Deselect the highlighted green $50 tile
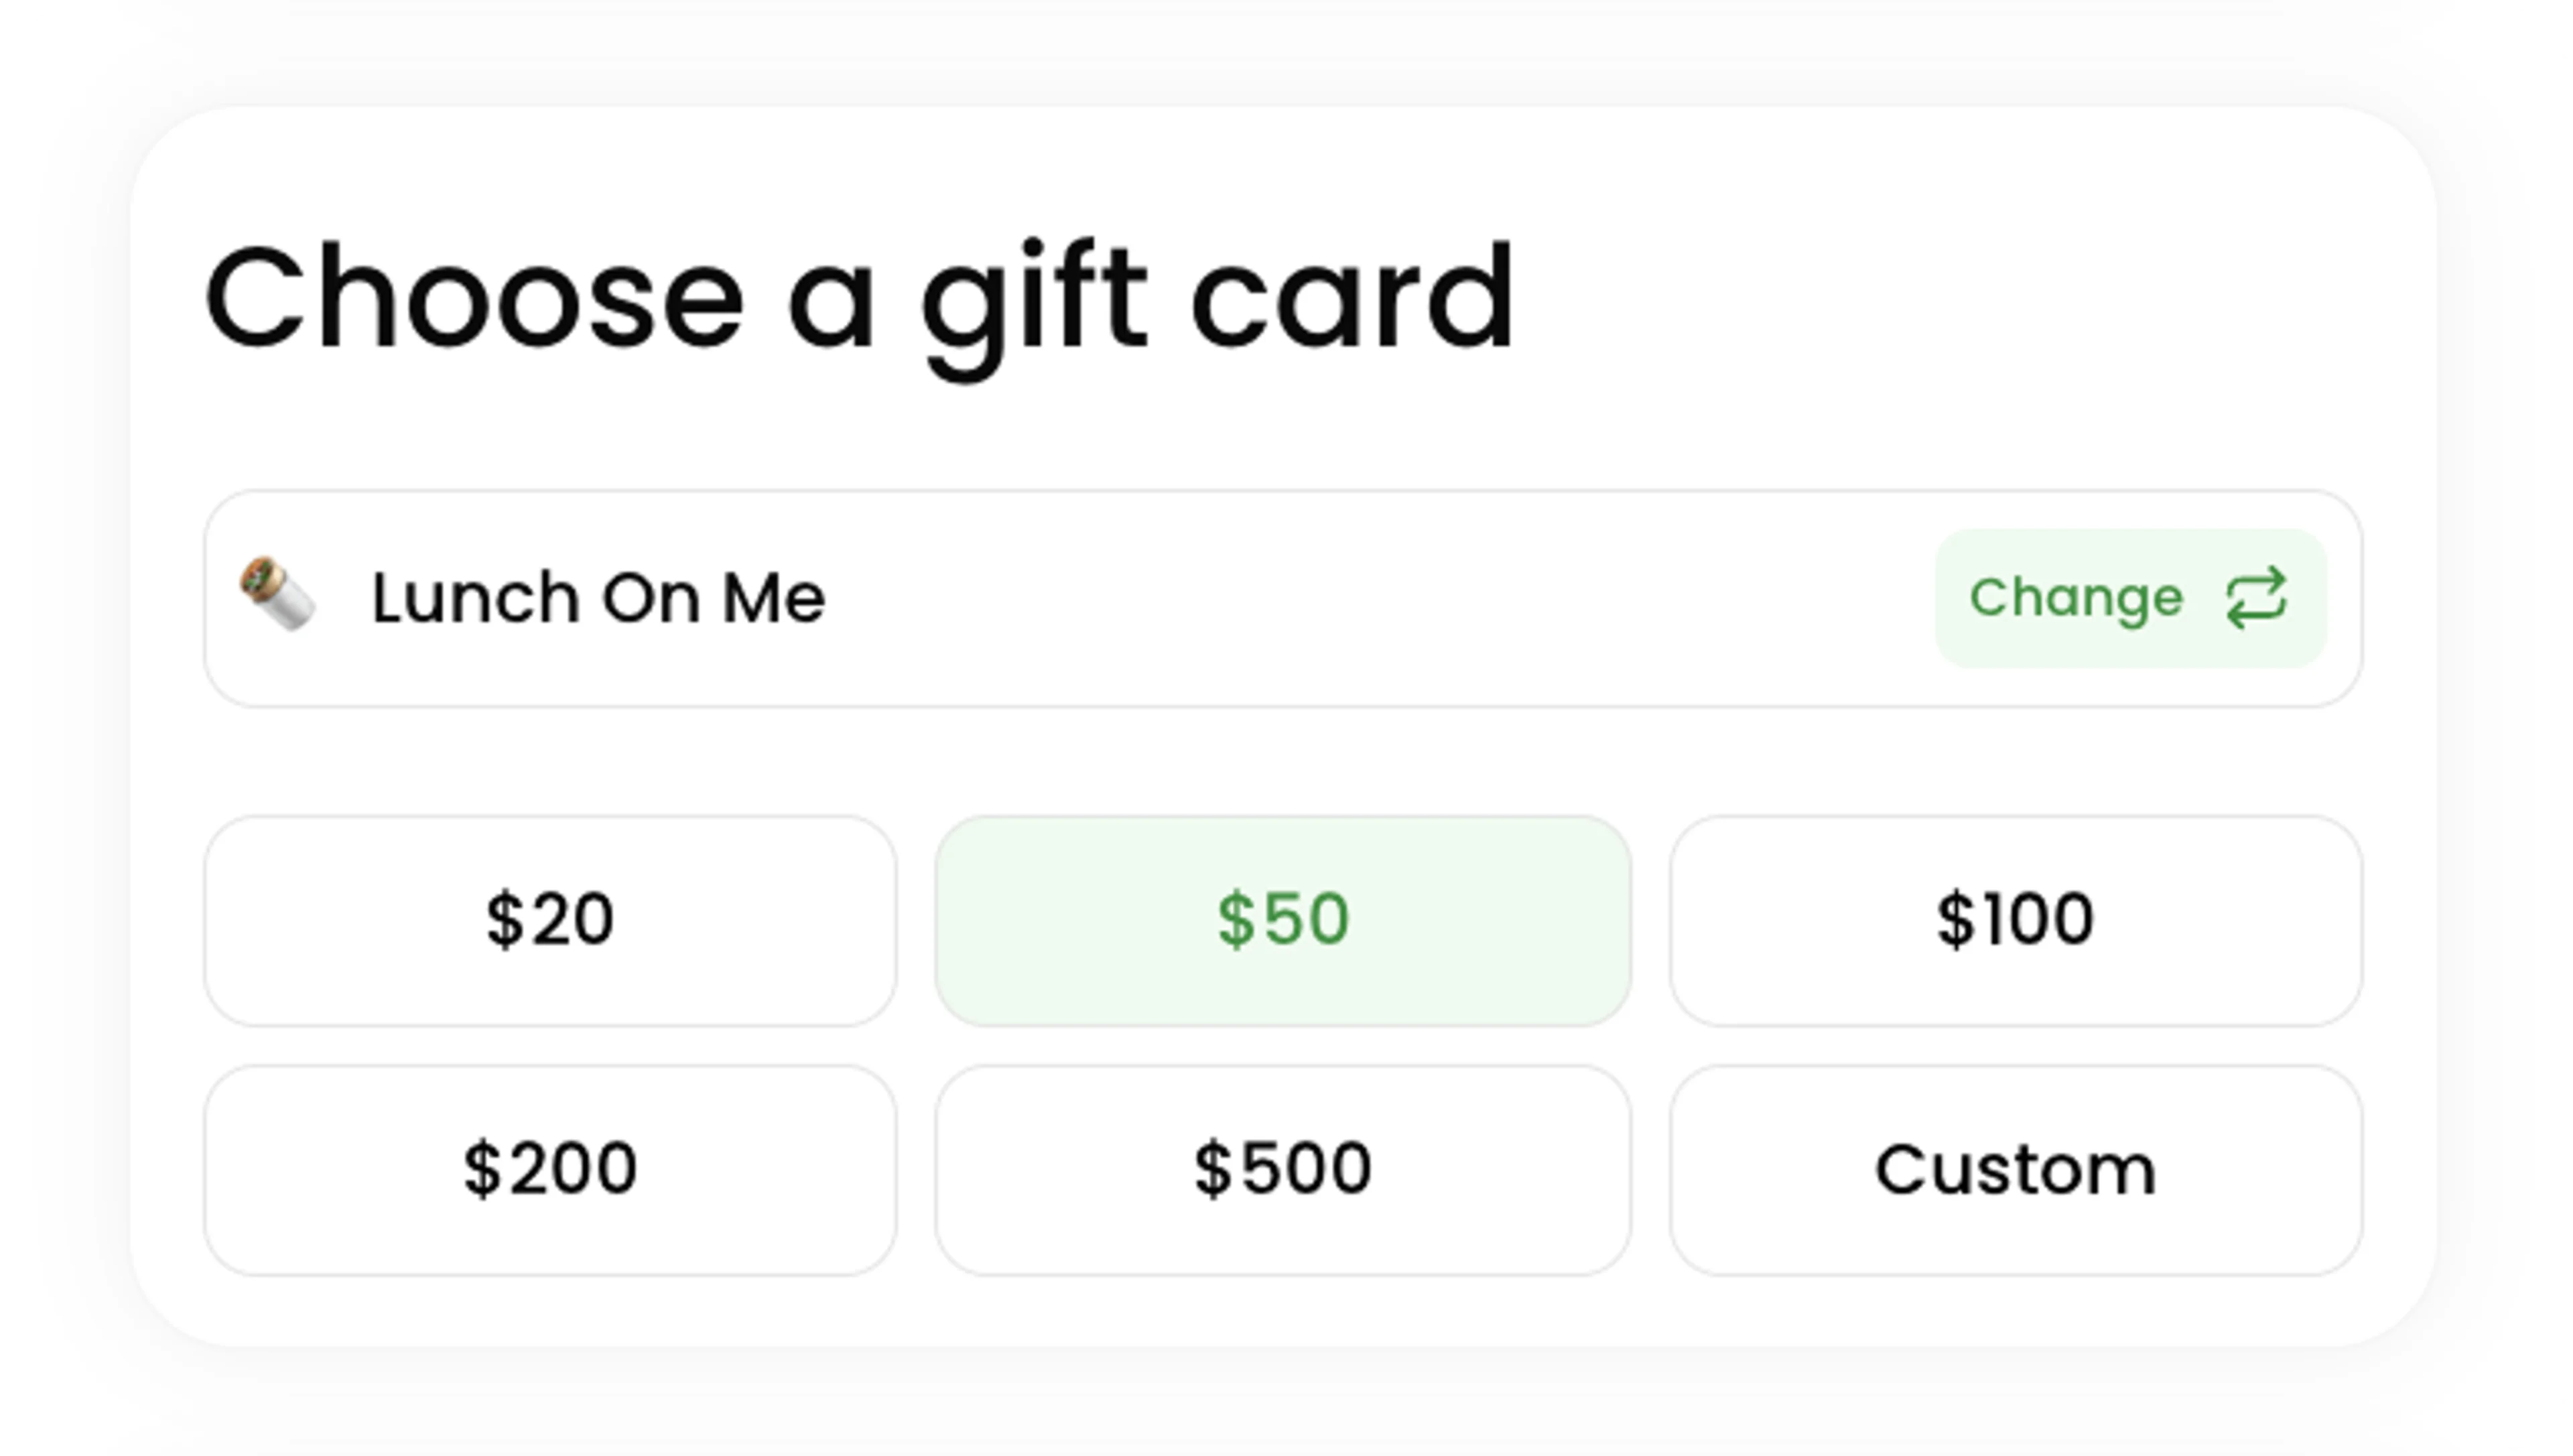Image resolution: width=2573 pixels, height=1456 pixels. pyautogui.click(x=1283, y=920)
